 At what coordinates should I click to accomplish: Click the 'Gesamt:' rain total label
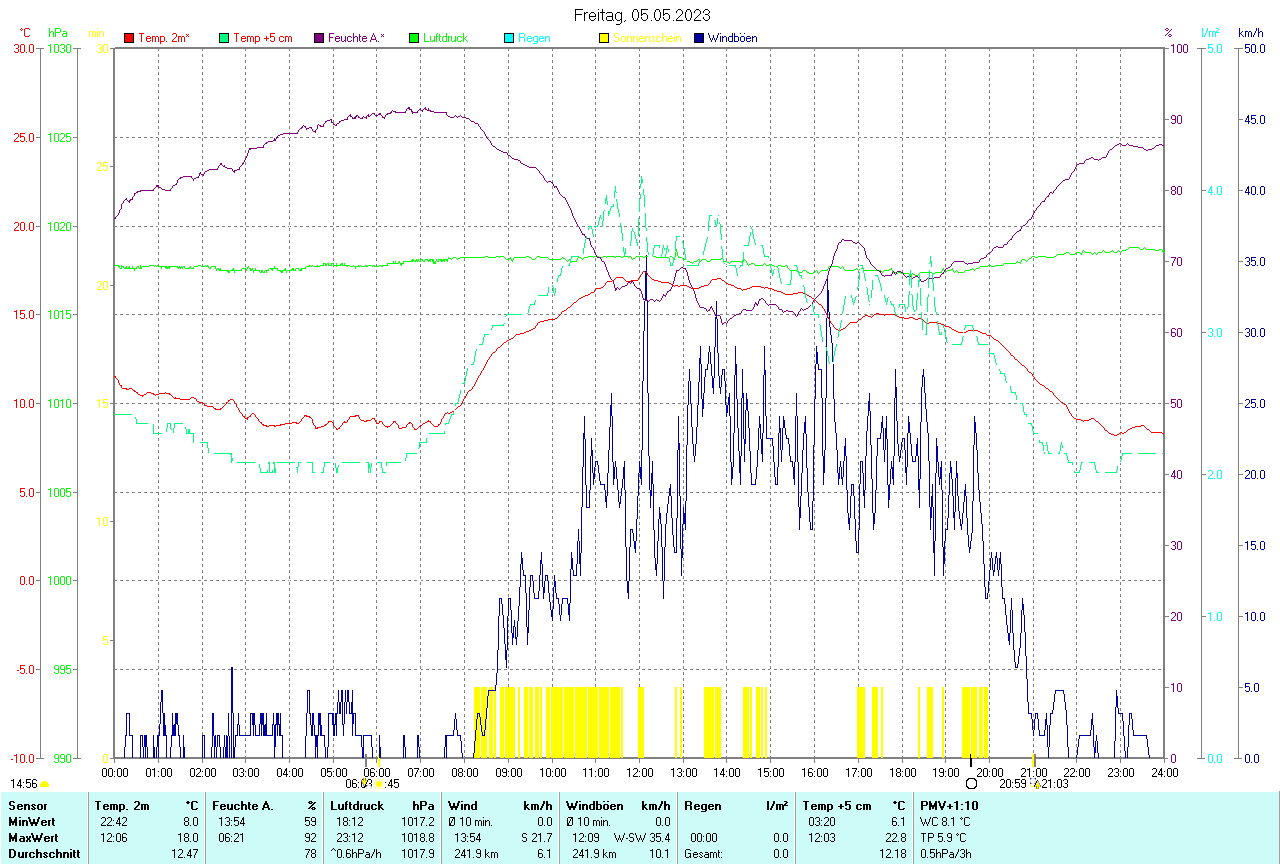(703, 854)
